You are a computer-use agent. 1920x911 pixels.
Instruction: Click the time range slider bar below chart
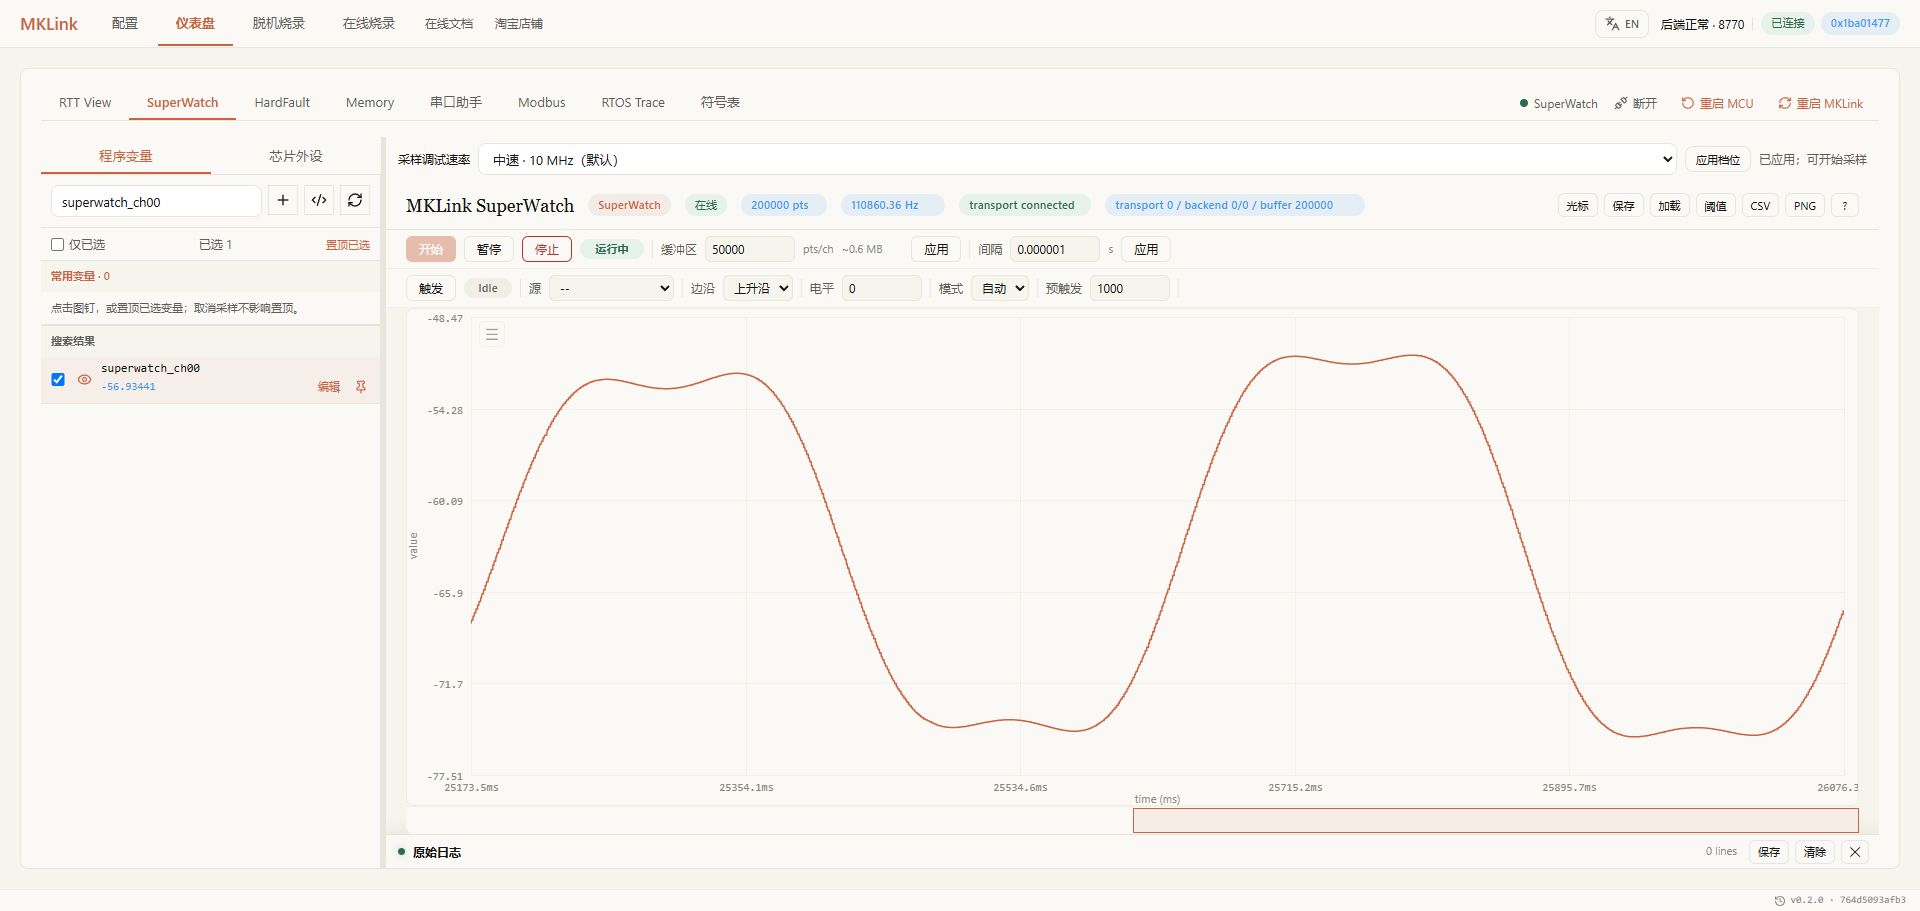click(1495, 821)
